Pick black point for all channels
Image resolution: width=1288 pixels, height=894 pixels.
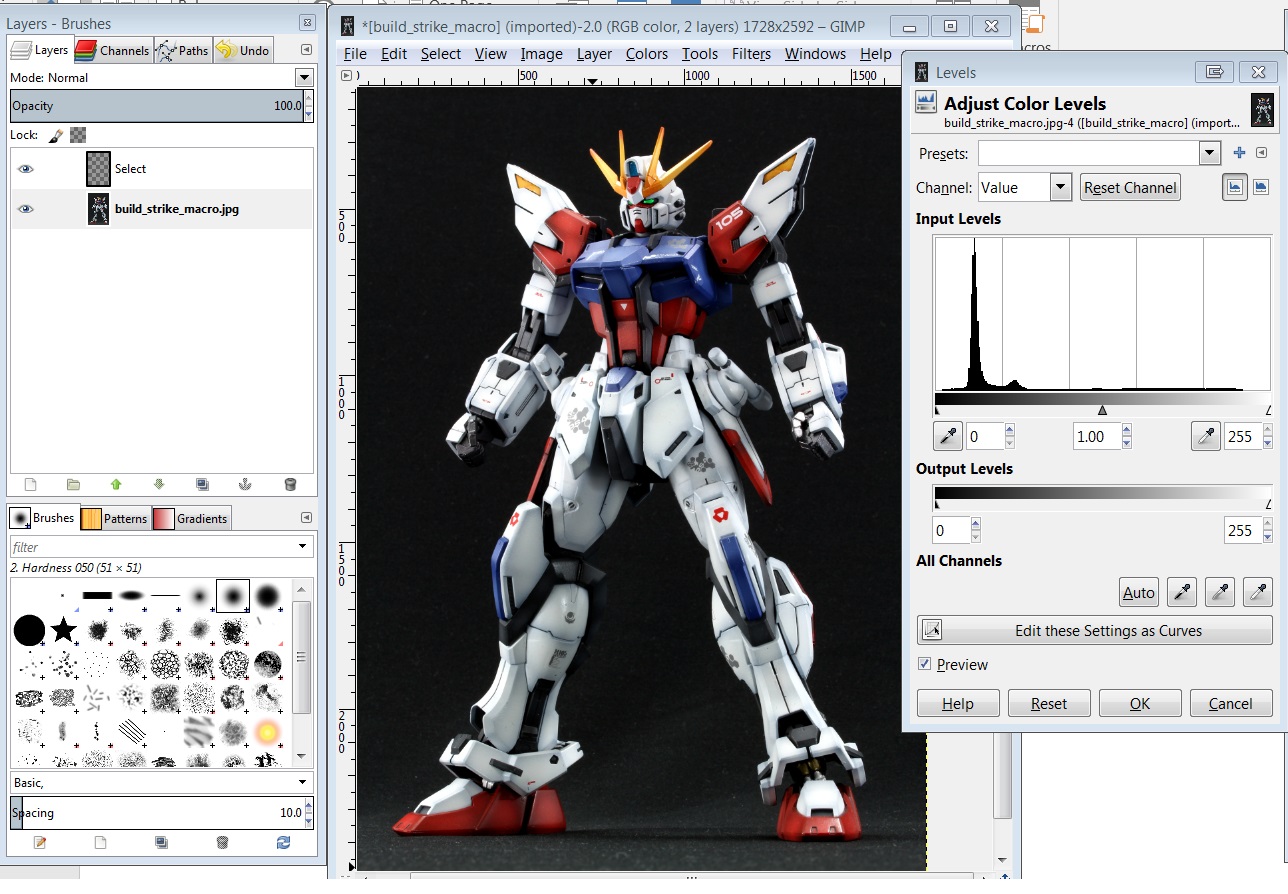click(x=1182, y=592)
